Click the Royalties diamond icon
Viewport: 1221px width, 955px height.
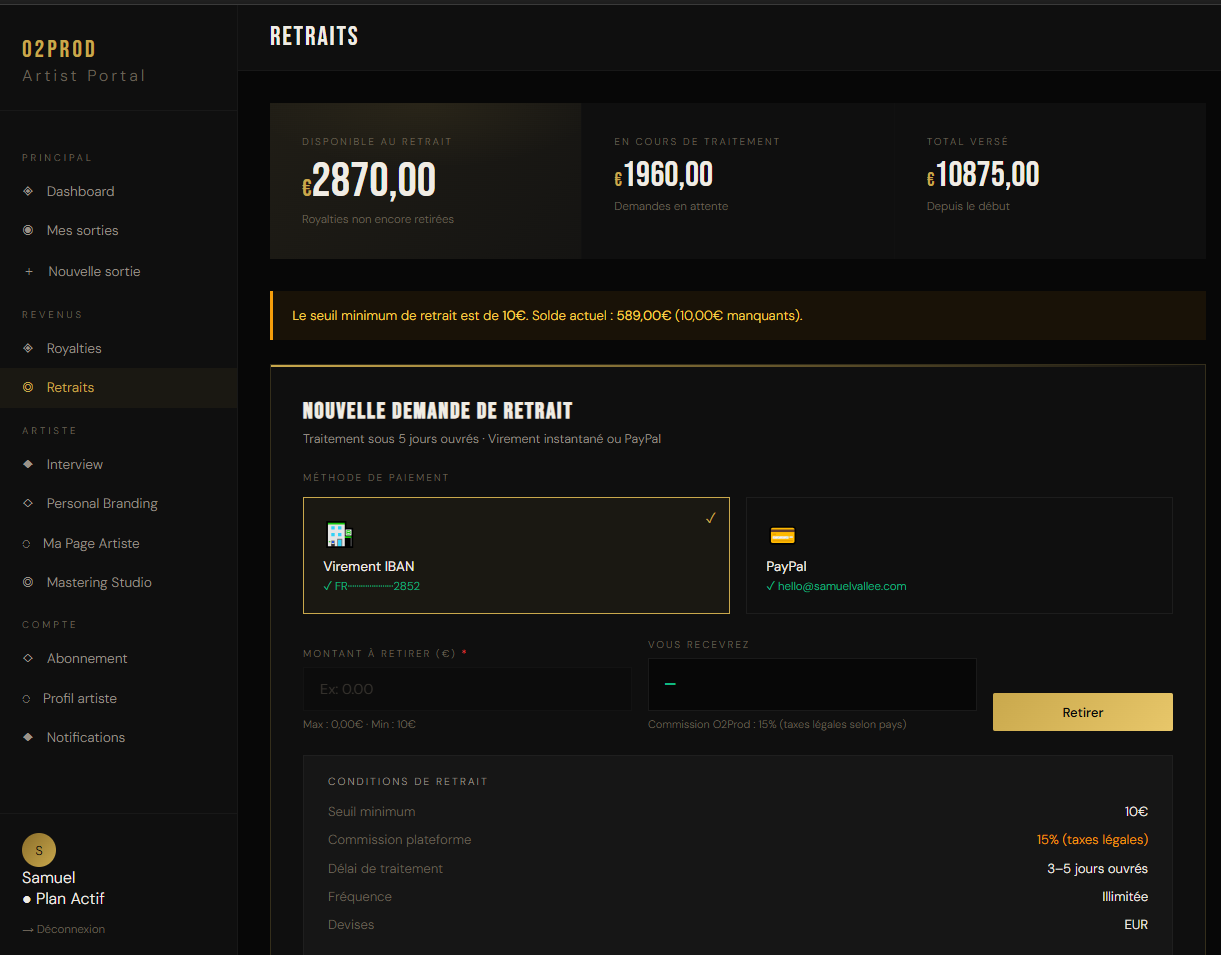pos(28,348)
